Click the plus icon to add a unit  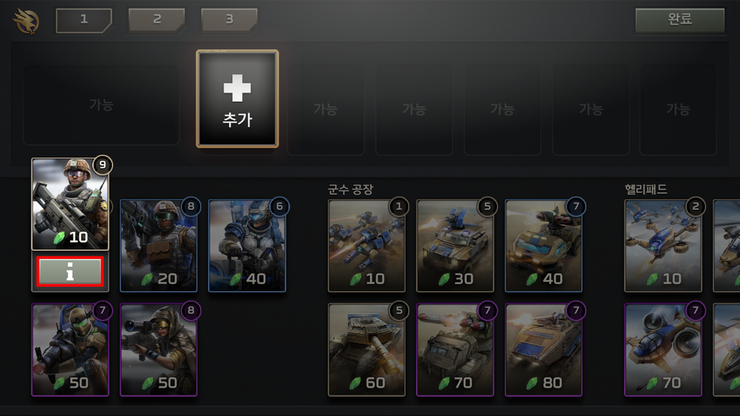click(x=237, y=88)
